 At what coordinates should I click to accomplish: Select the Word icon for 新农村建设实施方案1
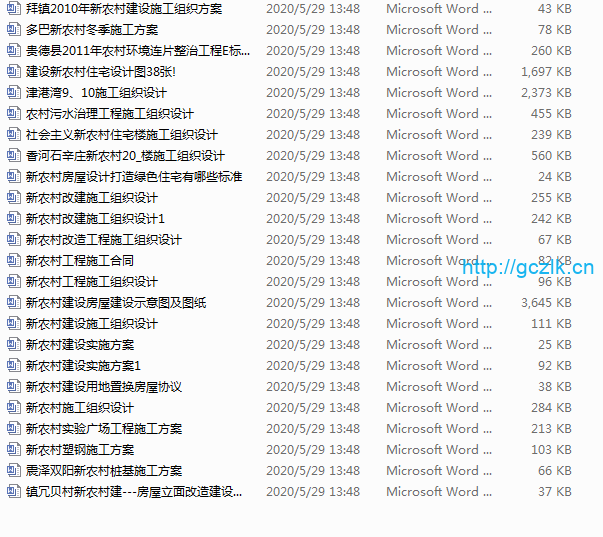[14, 366]
